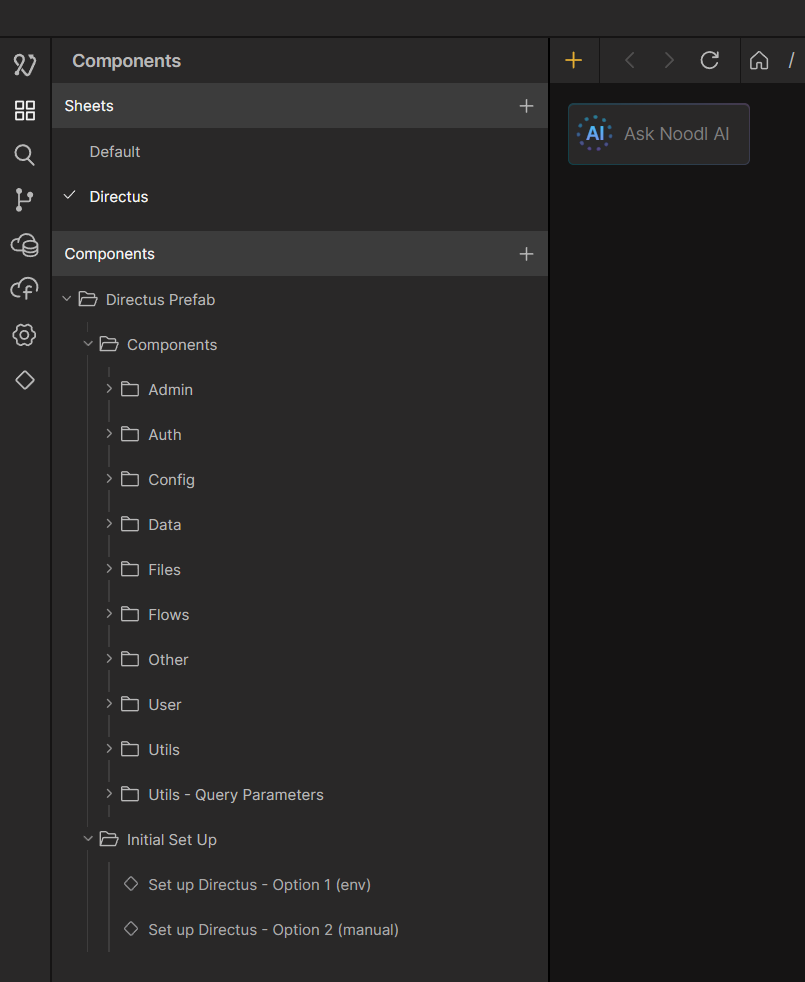Select the Auth folder label
805x982 pixels.
point(165,435)
